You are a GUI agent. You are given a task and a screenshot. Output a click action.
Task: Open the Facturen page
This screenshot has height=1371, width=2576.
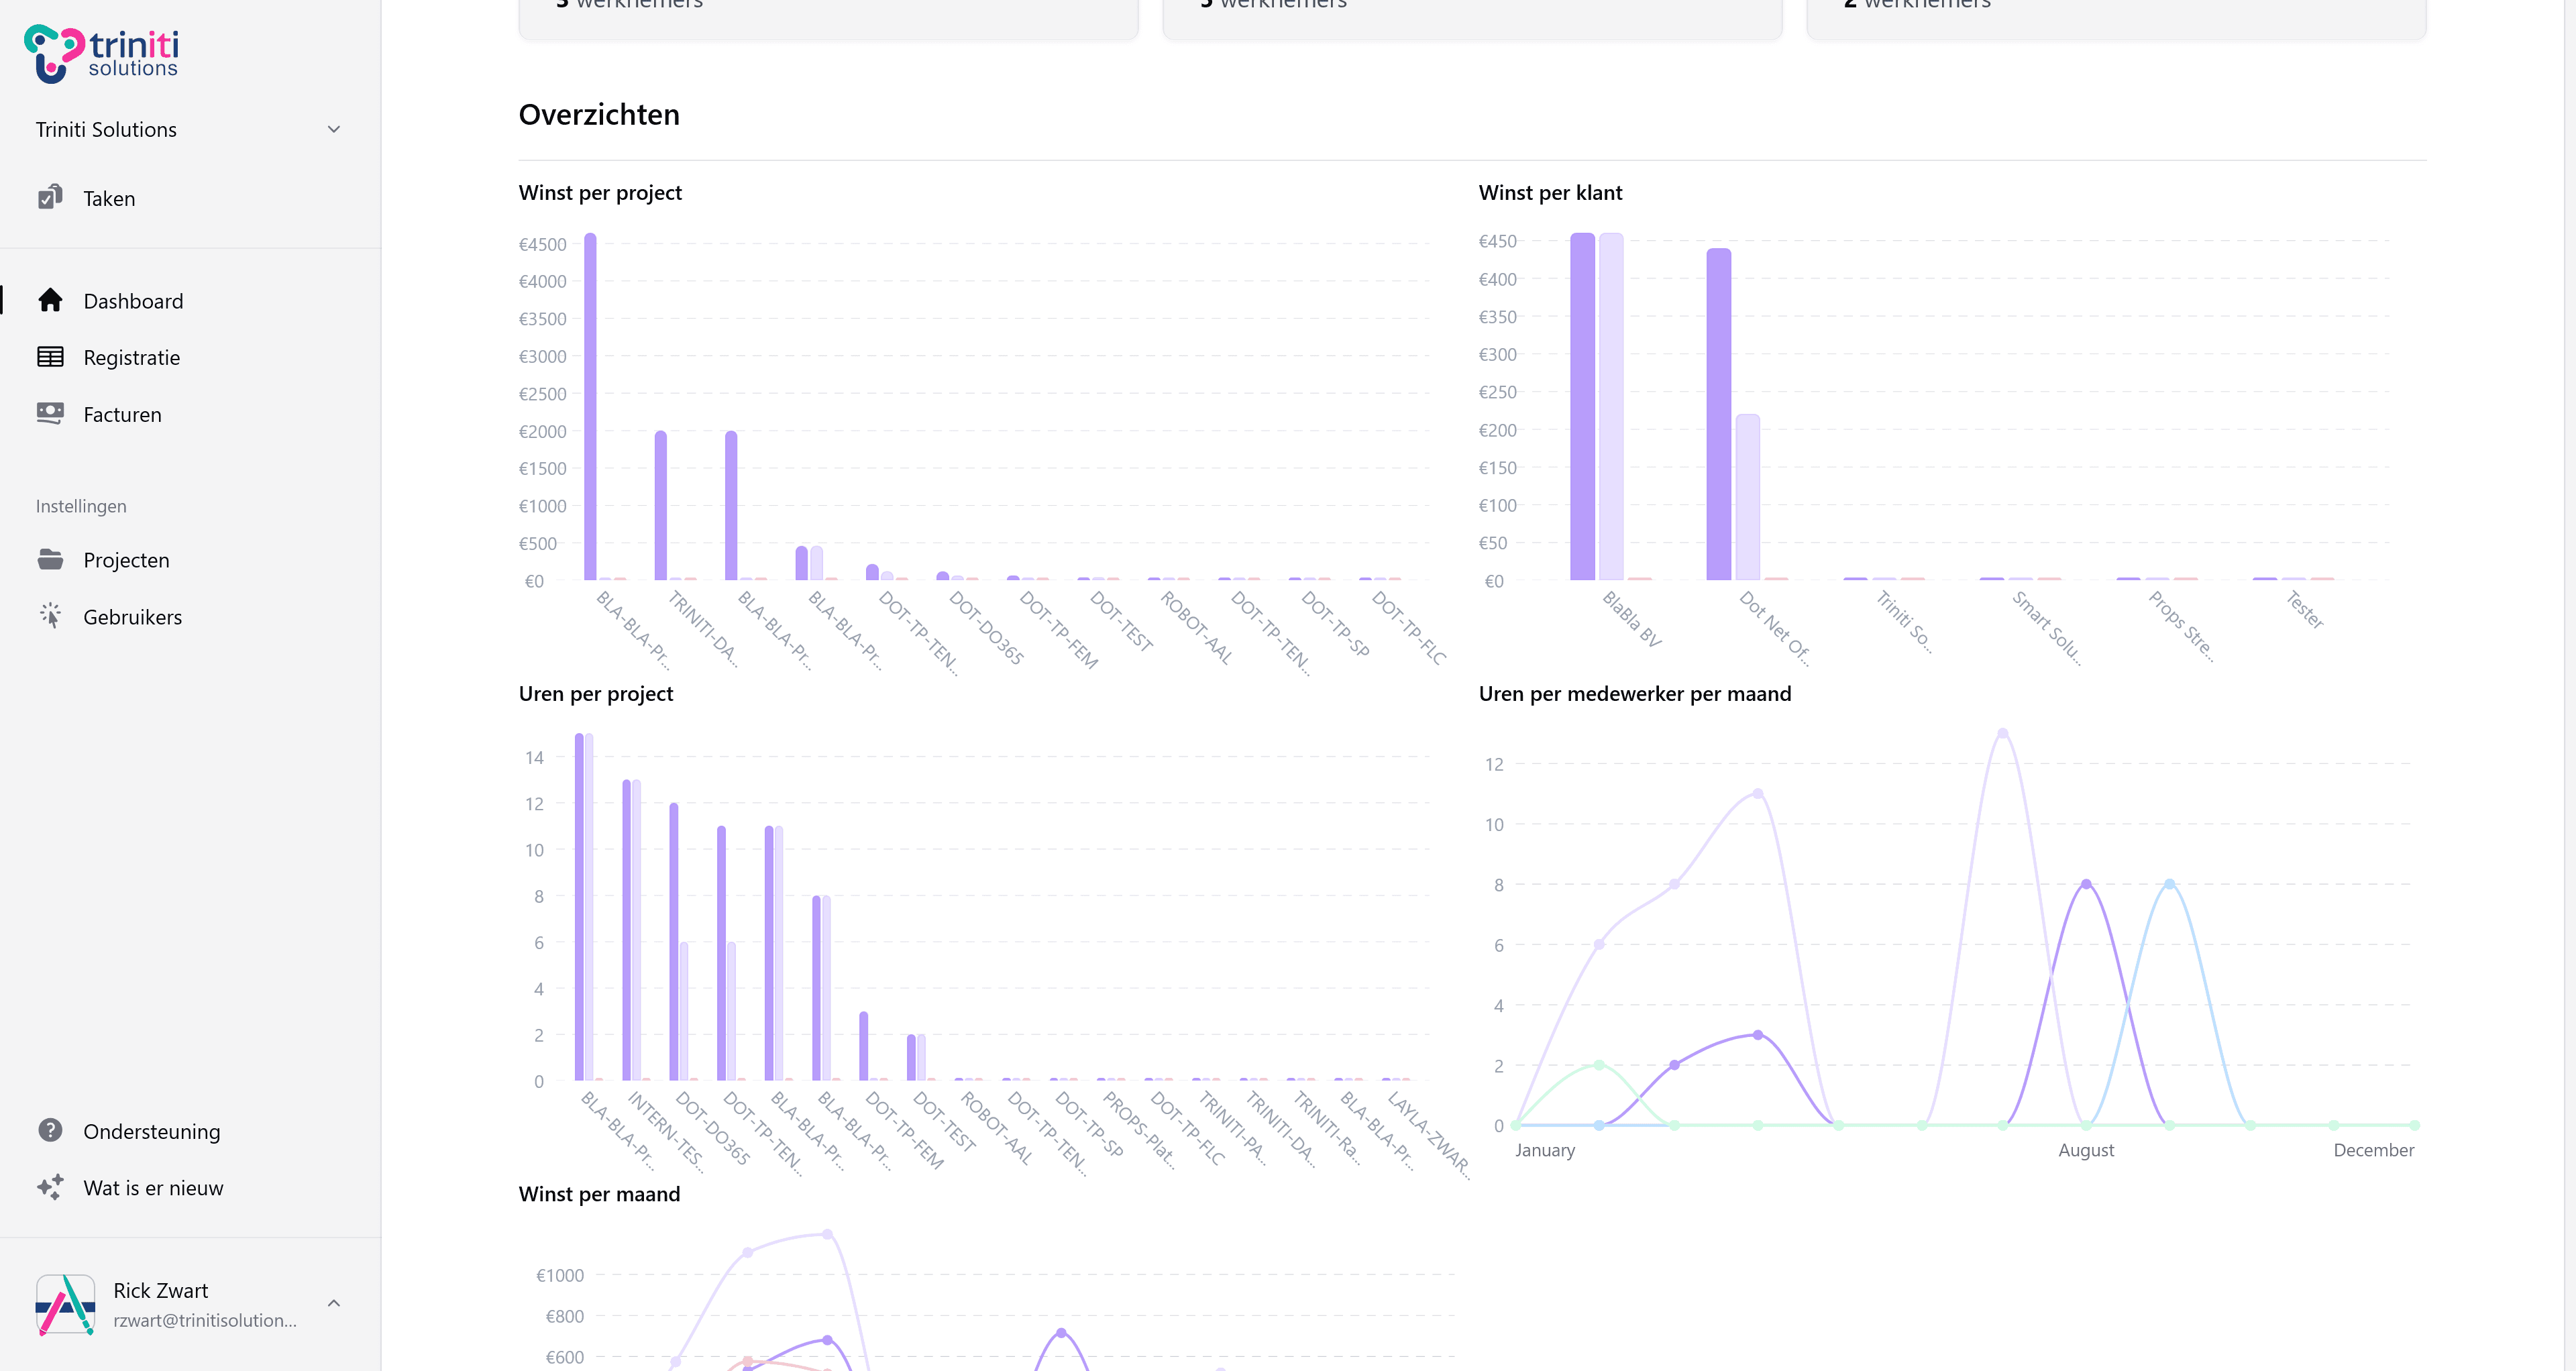123,413
